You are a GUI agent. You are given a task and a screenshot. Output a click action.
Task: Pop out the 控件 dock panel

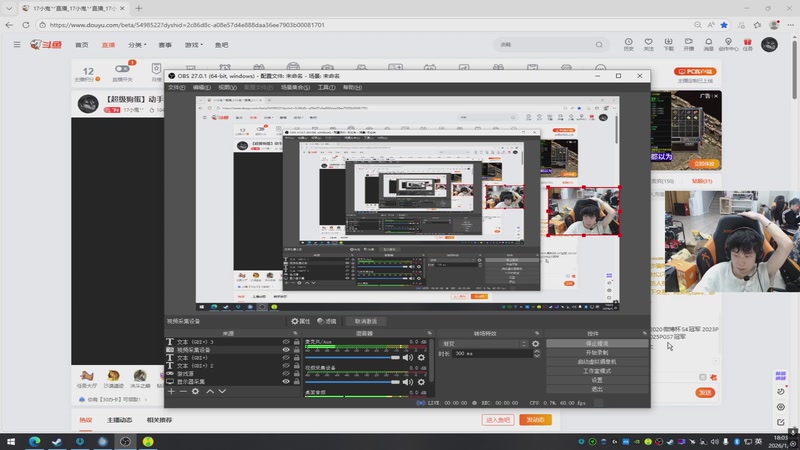tap(645, 333)
